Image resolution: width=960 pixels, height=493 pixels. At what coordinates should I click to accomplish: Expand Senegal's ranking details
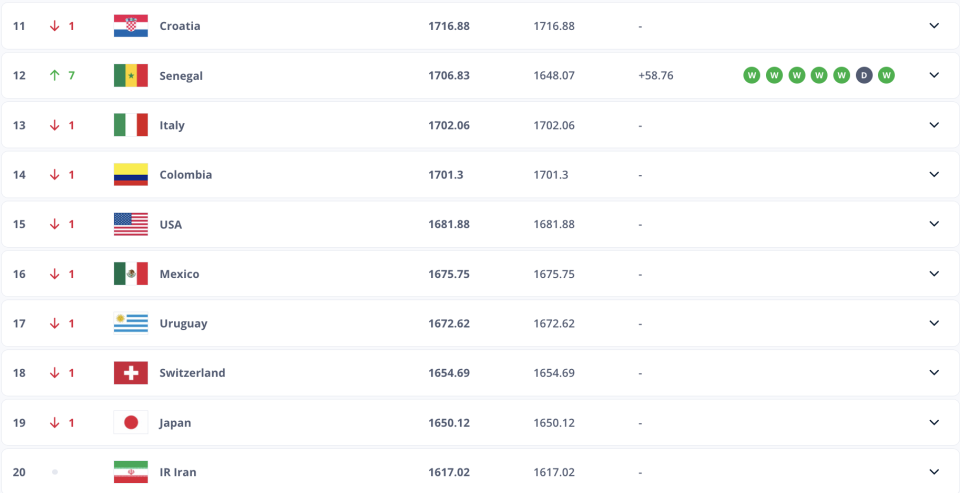click(x=934, y=75)
